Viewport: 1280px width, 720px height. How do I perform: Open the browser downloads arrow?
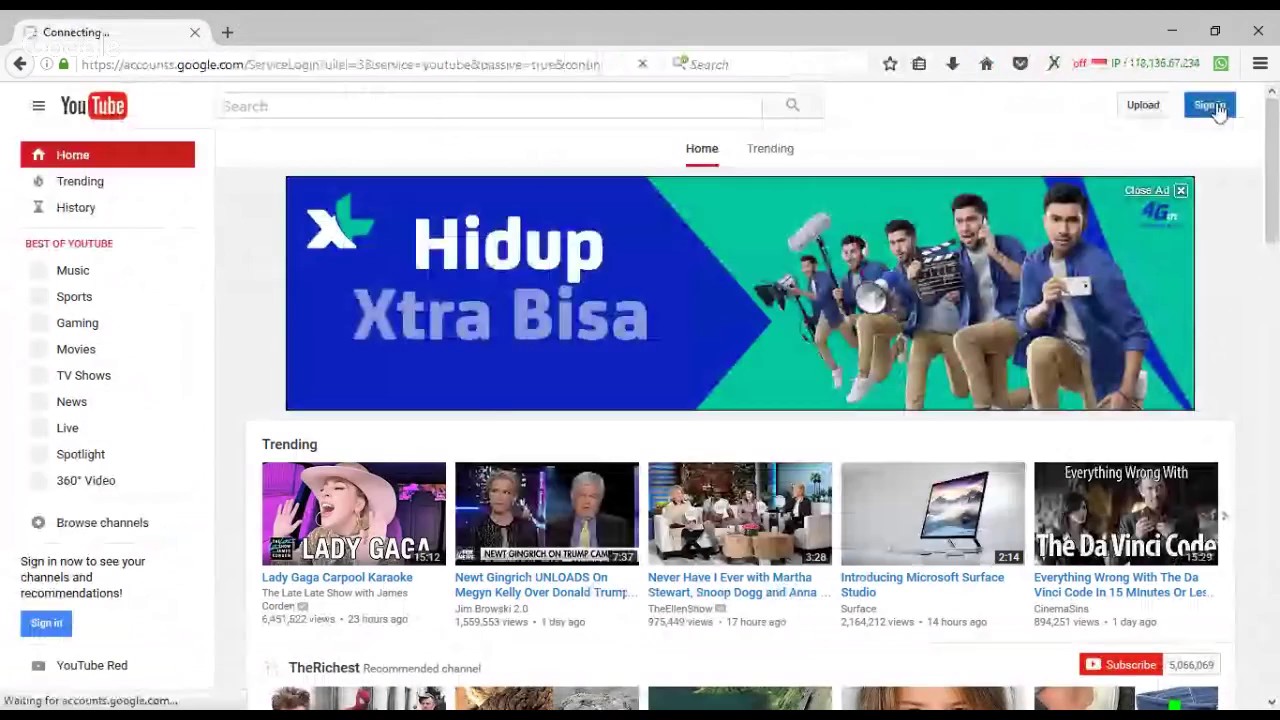(x=952, y=64)
